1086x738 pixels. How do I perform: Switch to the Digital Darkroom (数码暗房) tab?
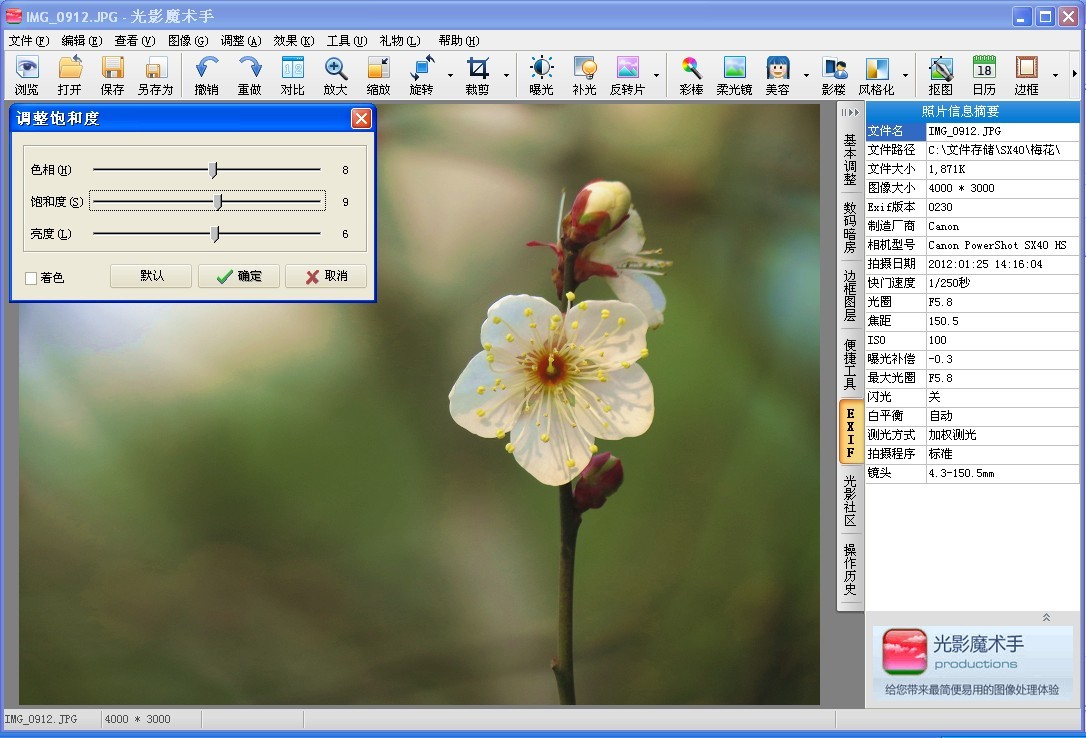(x=850, y=227)
